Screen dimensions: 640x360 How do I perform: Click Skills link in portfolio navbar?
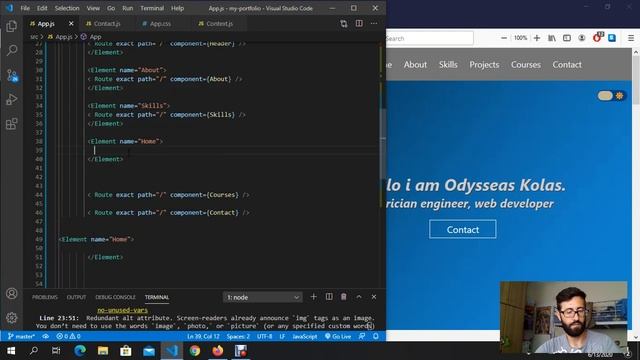point(448,64)
